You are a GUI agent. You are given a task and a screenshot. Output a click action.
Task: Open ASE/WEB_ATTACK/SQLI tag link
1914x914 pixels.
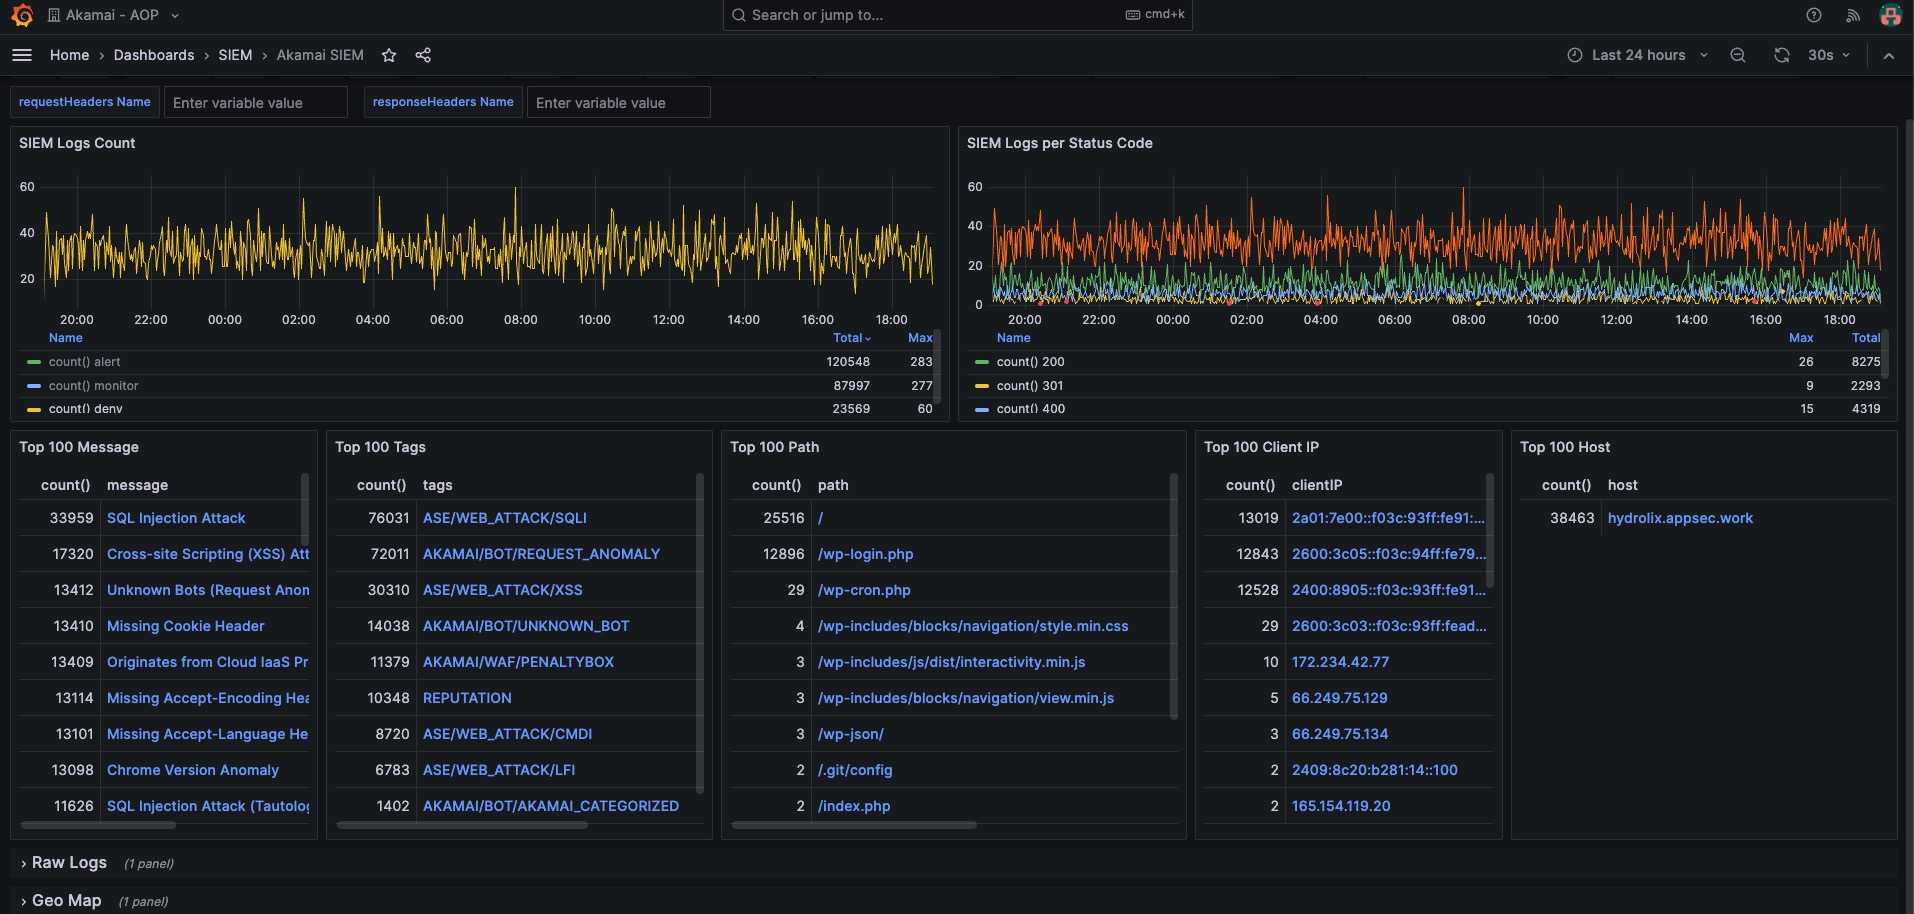click(x=505, y=518)
